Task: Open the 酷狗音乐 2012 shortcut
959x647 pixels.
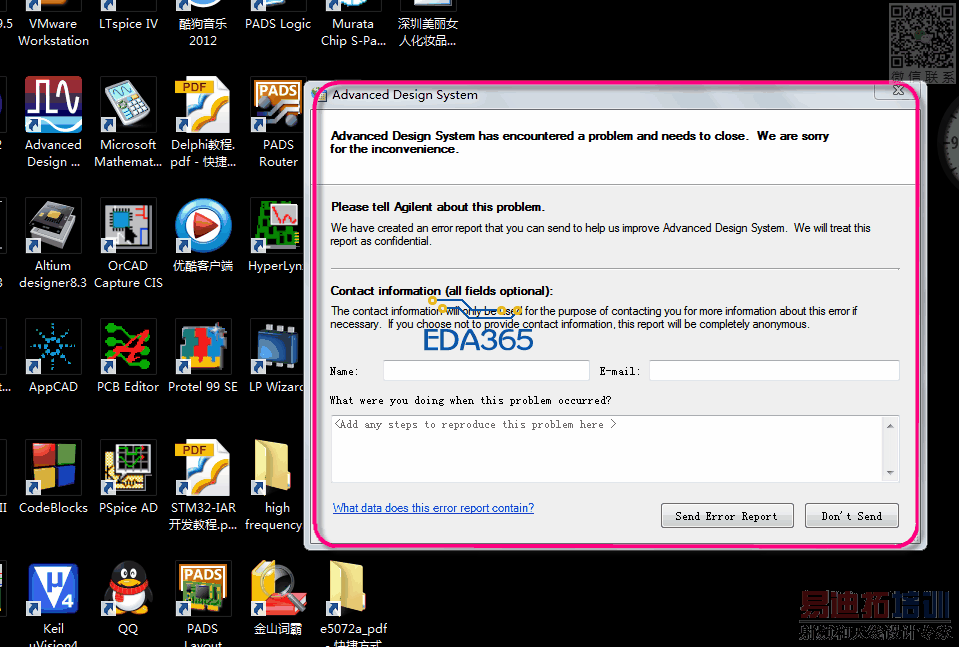Action: click(x=202, y=24)
